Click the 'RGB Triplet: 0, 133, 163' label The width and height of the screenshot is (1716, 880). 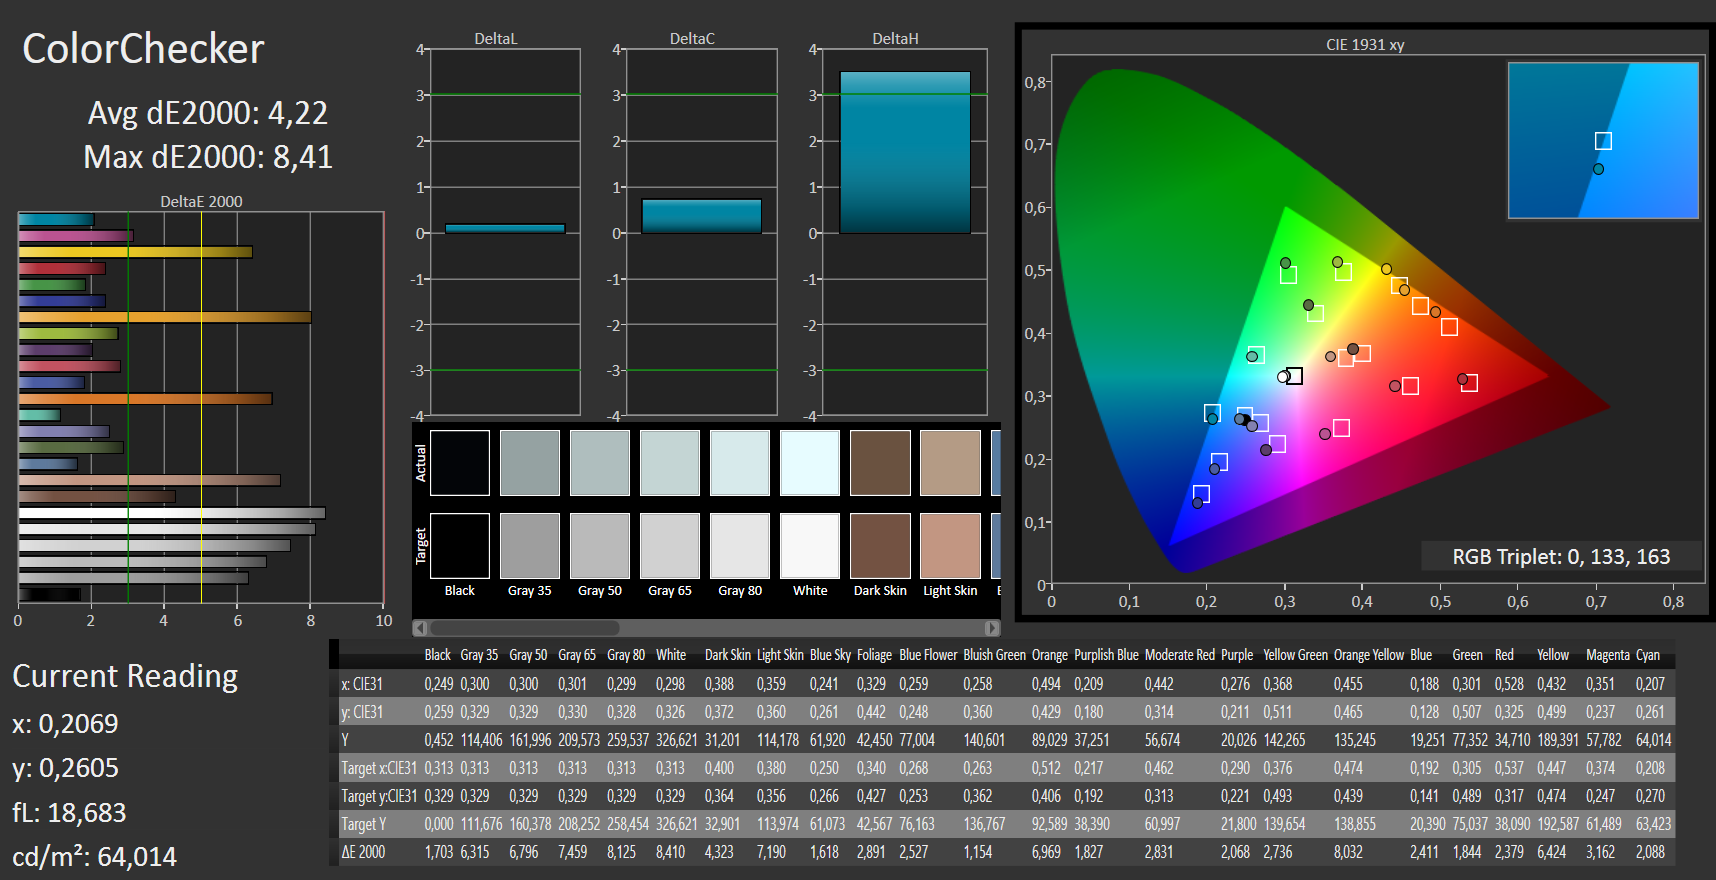click(x=1561, y=557)
